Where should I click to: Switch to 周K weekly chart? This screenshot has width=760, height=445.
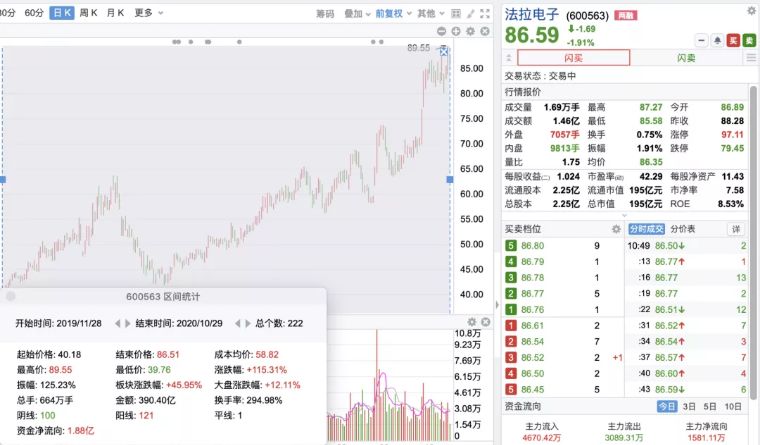88,13
